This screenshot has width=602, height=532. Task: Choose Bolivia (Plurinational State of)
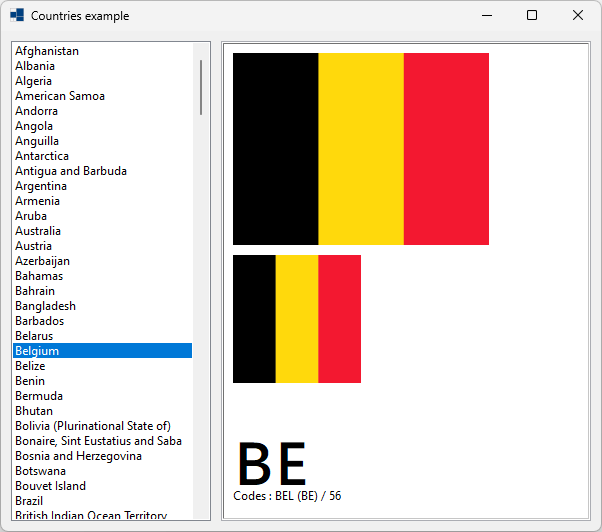(x=93, y=426)
